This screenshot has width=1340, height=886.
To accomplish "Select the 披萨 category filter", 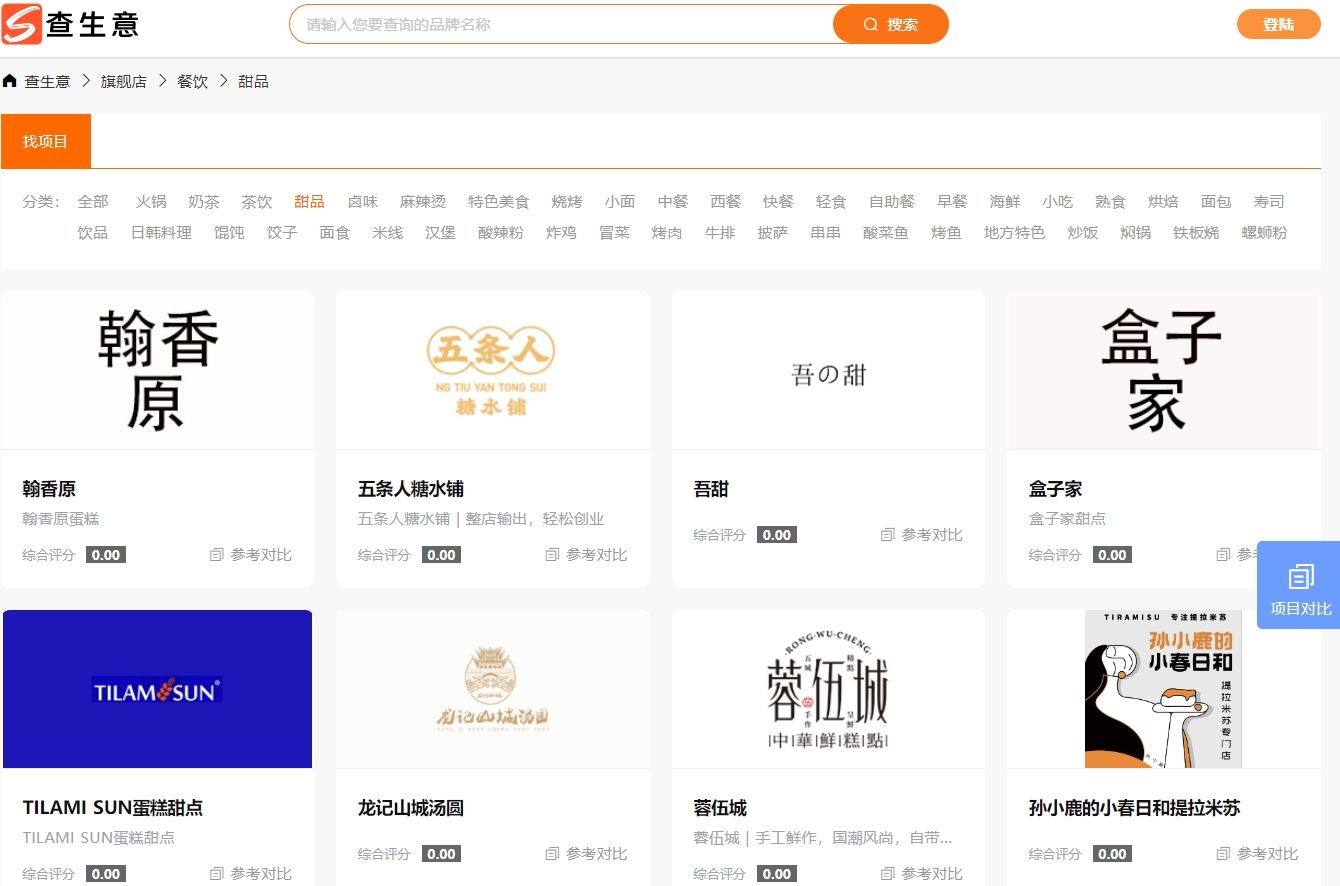I will pyautogui.click(x=773, y=233).
